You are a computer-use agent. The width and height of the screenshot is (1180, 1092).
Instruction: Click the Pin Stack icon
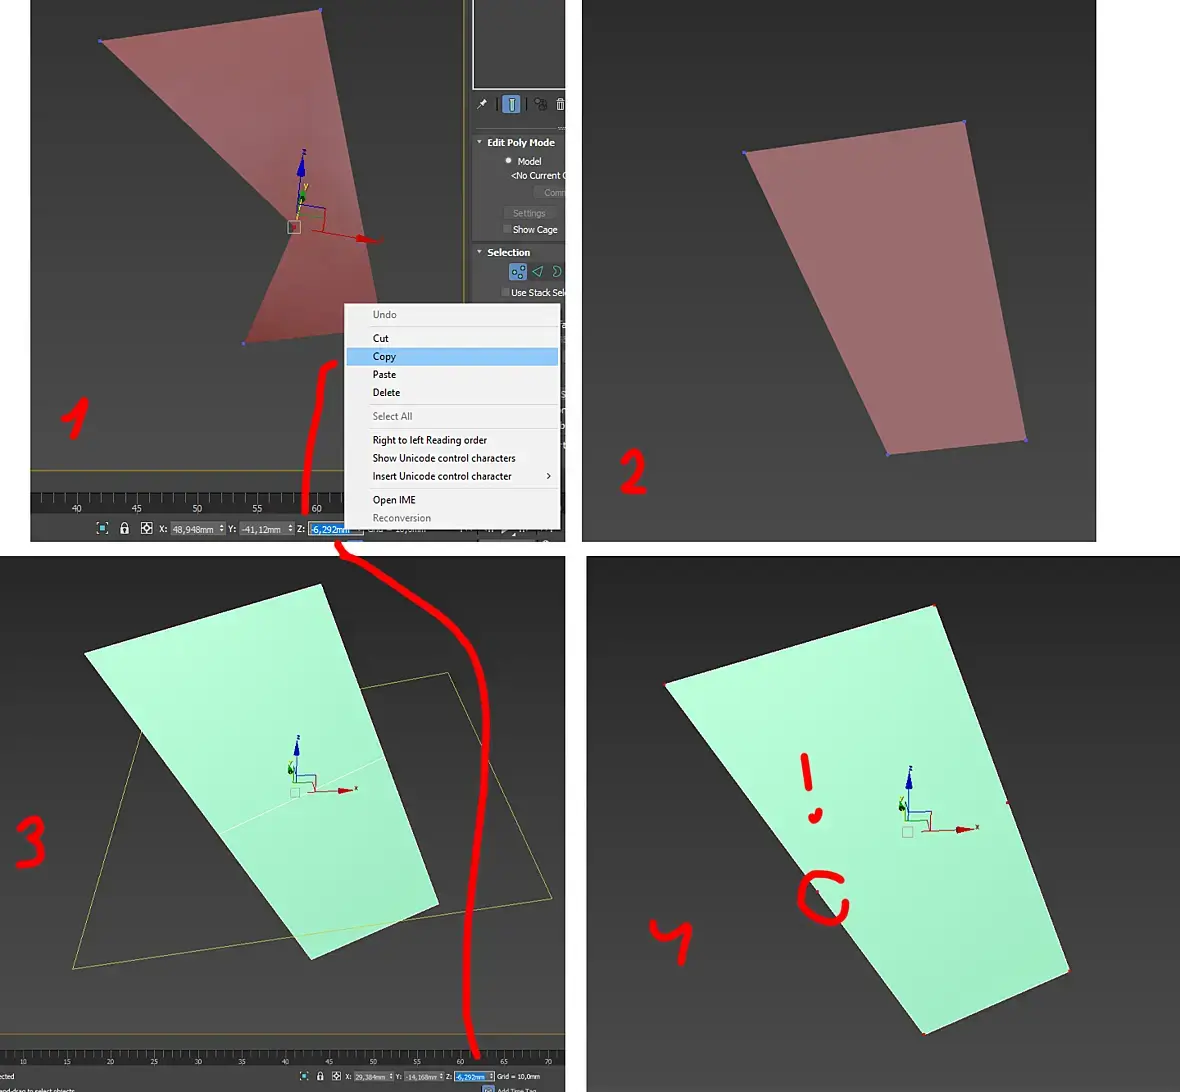482,104
